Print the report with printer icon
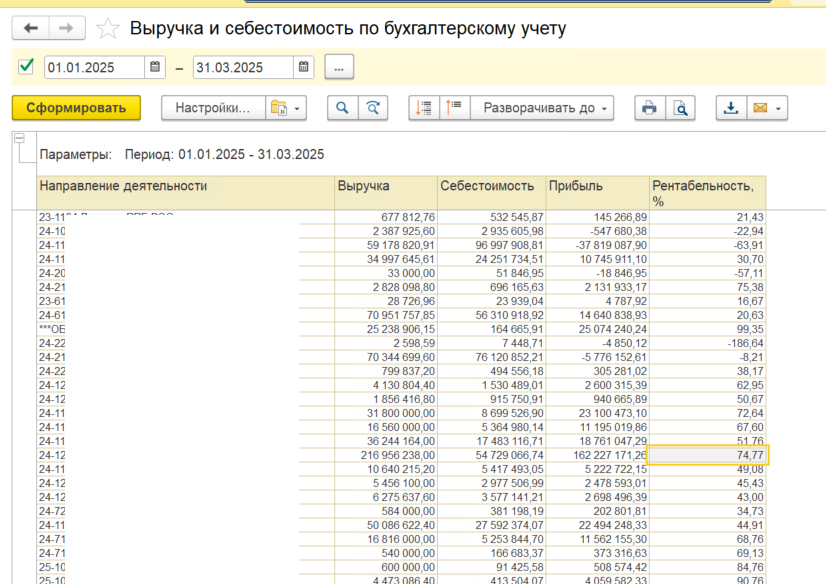 (x=650, y=108)
